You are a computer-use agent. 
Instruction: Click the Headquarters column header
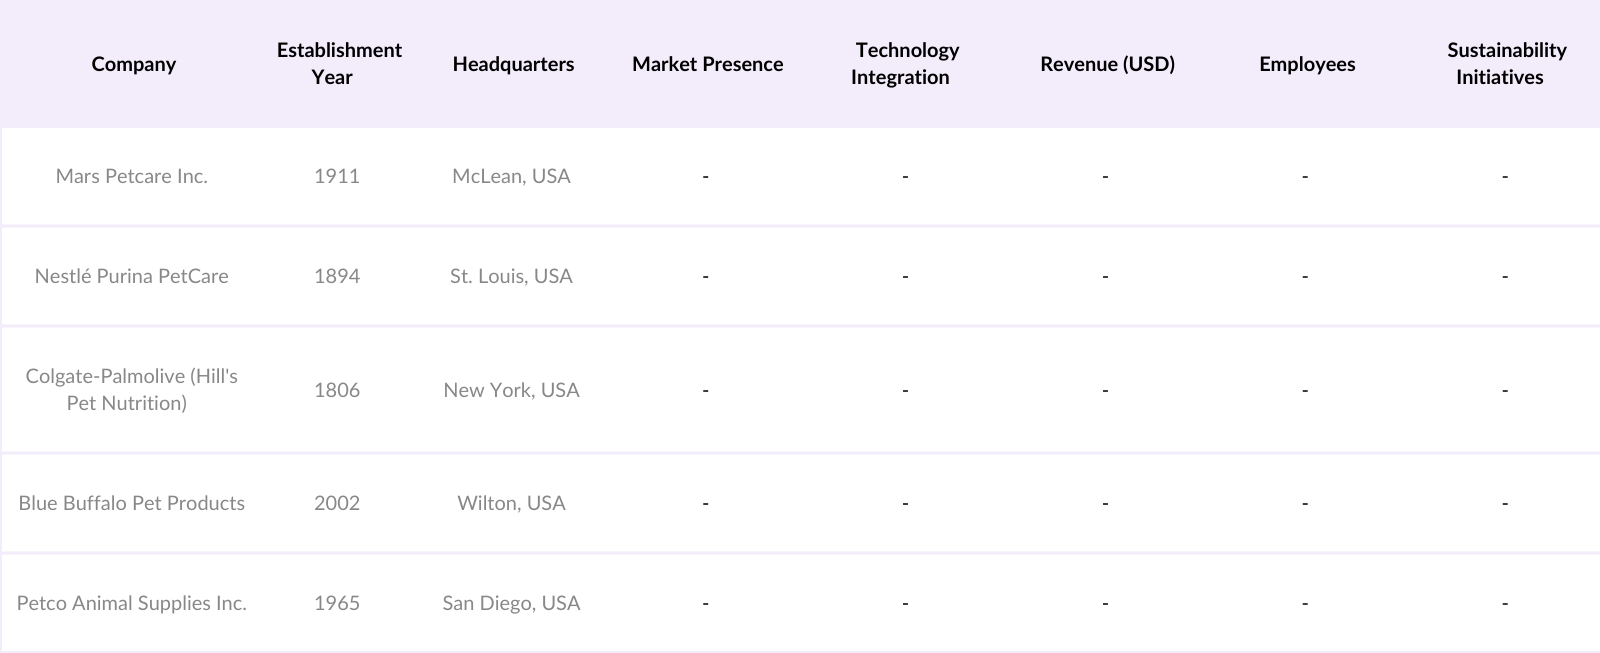(x=513, y=64)
